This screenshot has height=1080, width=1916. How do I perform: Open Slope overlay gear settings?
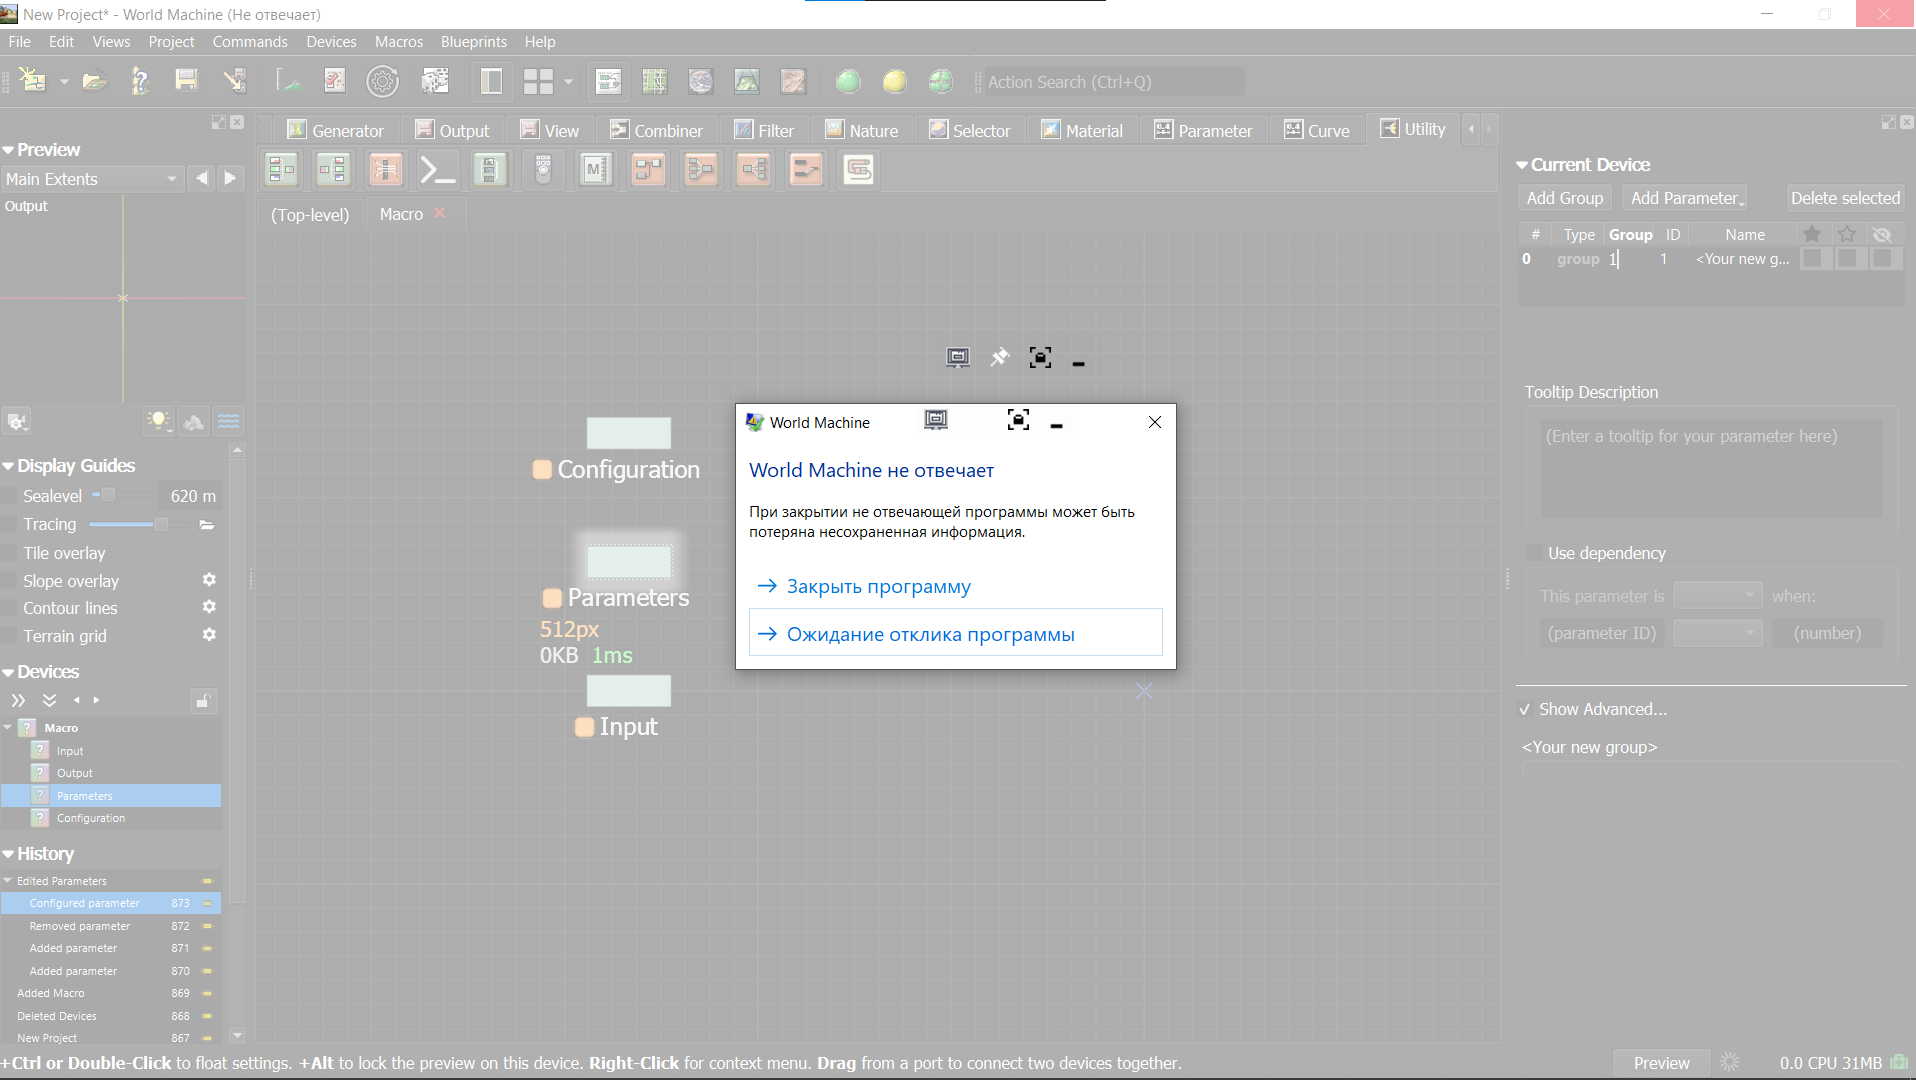coord(209,580)
